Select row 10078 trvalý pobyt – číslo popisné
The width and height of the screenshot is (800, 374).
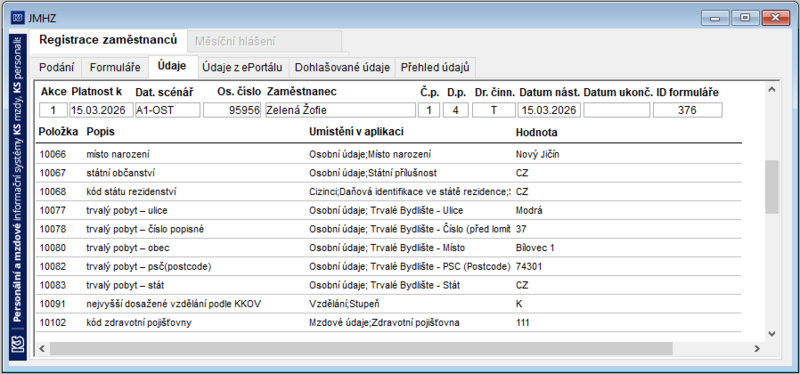pyautogui.click(x=388, y=229)
